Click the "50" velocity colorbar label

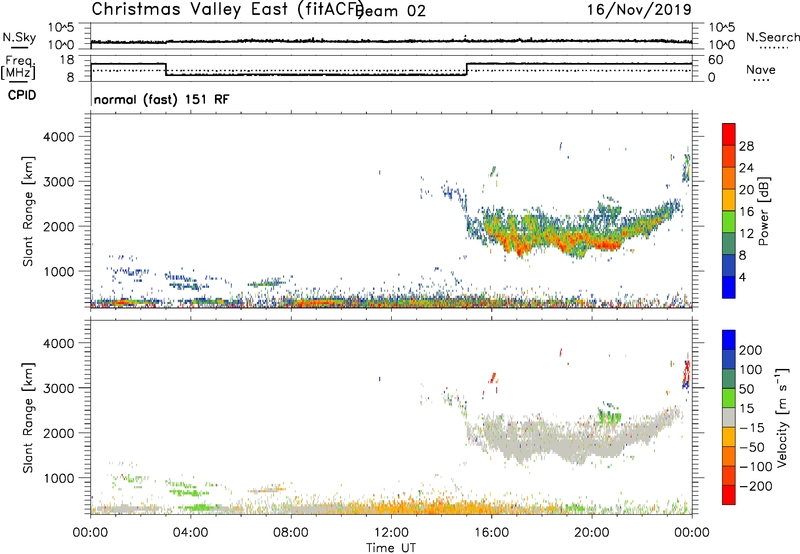(x=746, y=389)
